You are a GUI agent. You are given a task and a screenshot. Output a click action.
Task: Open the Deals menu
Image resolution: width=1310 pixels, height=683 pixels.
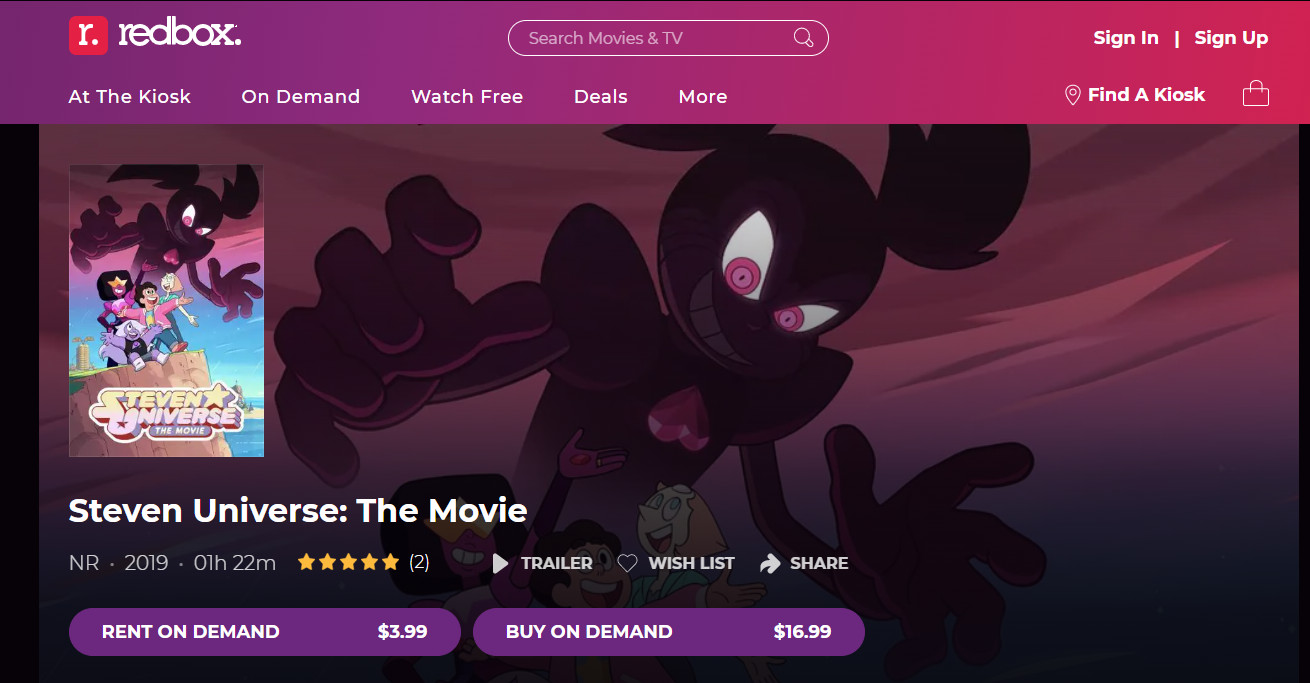point(601,97)
